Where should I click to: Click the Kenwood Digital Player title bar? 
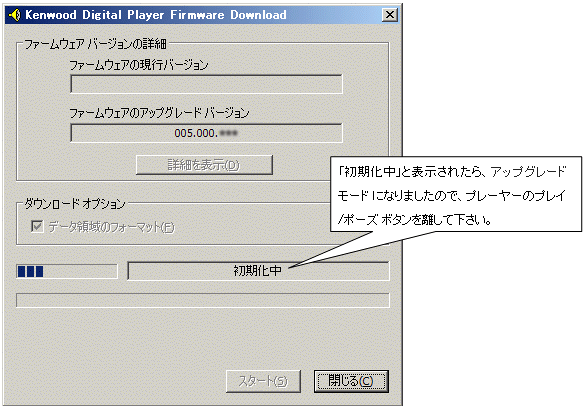[201, 15]
